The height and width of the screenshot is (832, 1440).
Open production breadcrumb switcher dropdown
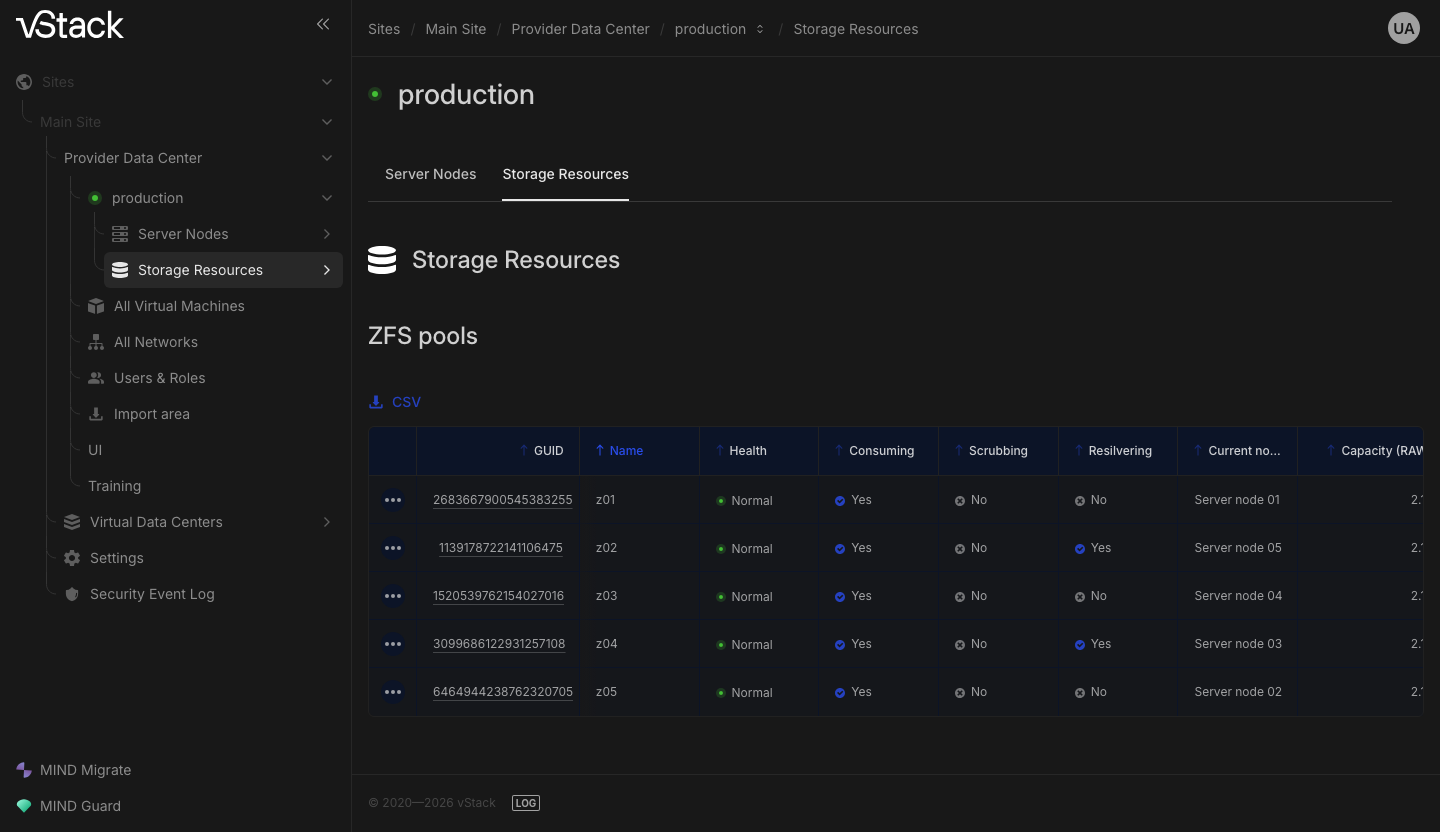pos(760,29)
